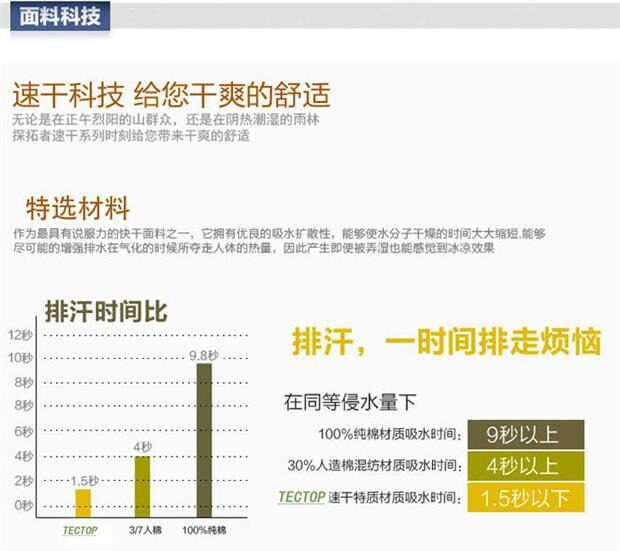Select the 速干科技 给您干爽的舒适 headline
The image size is (620, 551).
[171, 95]
